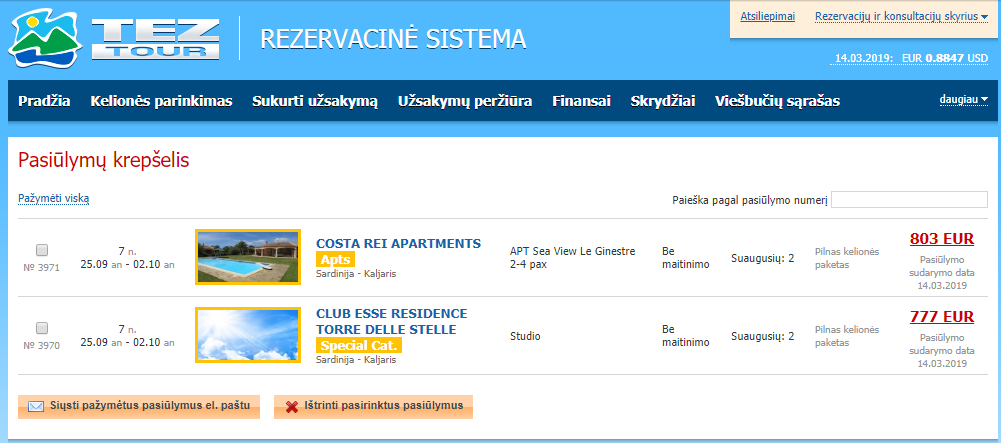Click the 777 EUR price link
The height and width of the screenshot is (443, 1001).
[x=942, y=317]
